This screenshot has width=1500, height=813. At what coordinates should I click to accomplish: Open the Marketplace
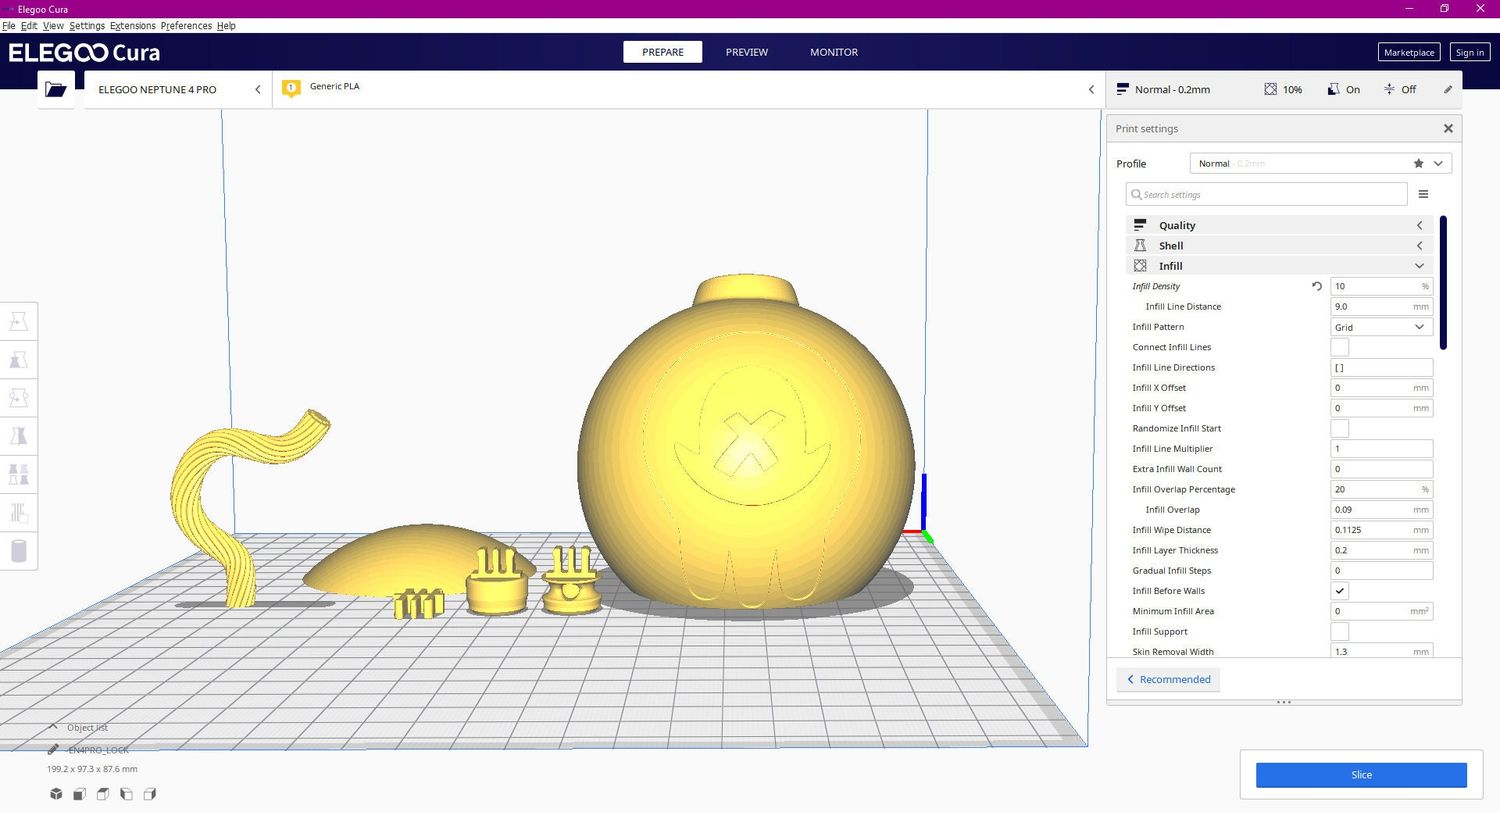coord(1409,52)
